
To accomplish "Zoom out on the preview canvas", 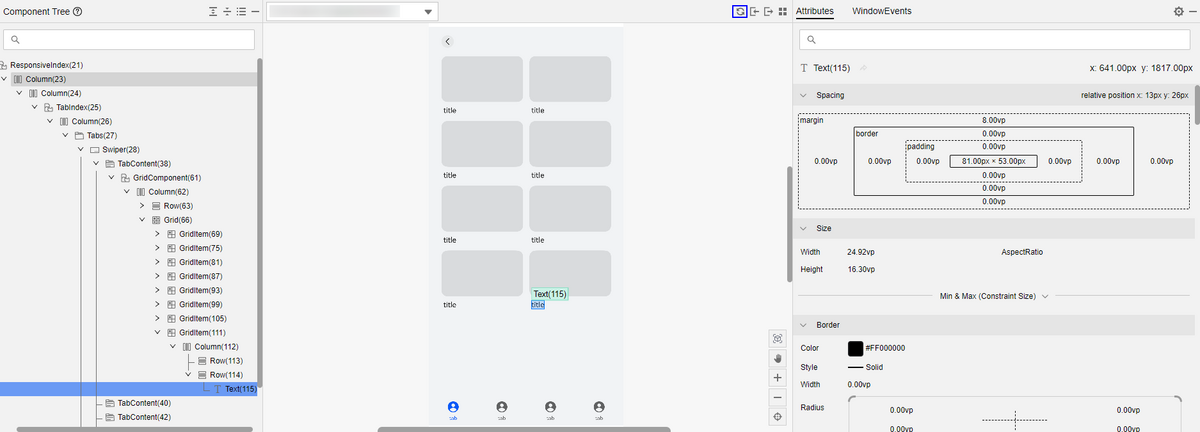I will [x=777, y=397].
